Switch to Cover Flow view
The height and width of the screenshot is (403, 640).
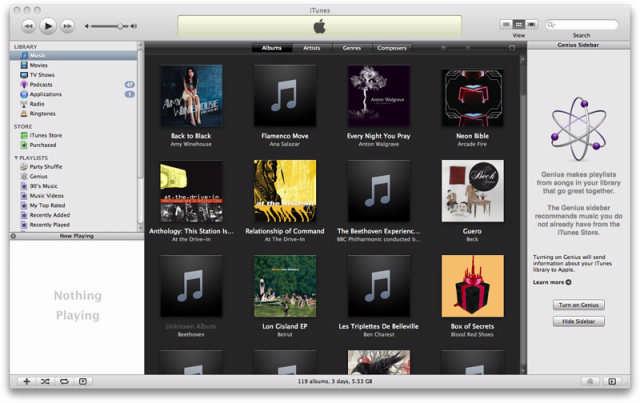(x=531, y=24)
